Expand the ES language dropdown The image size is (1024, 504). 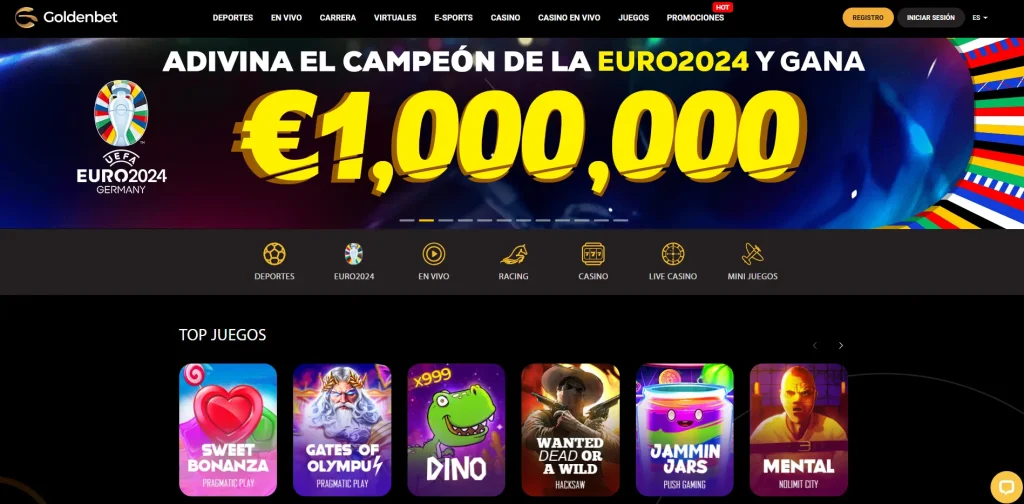click(x=980, y=18)
